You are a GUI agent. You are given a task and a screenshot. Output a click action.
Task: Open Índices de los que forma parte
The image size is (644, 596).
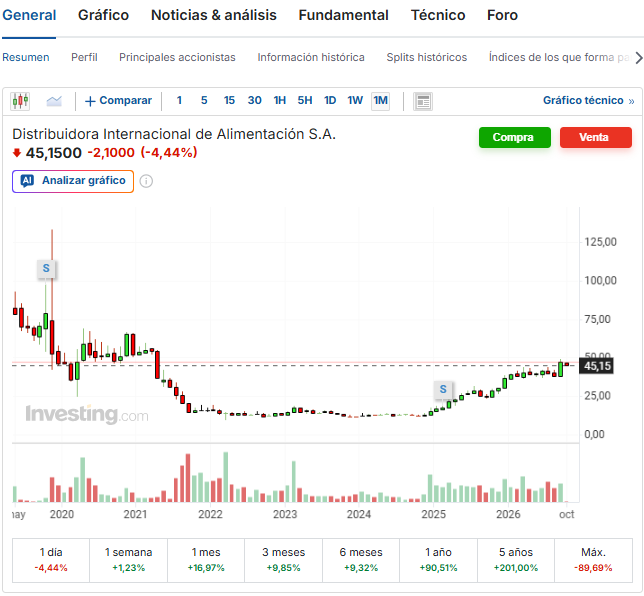coord(559,58)
